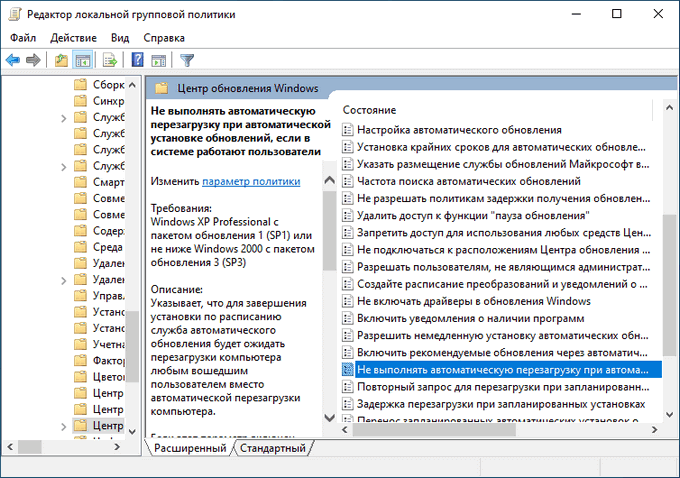Expand the selected Центр tree node
680x478 pixels.
(x=64, y=426)
